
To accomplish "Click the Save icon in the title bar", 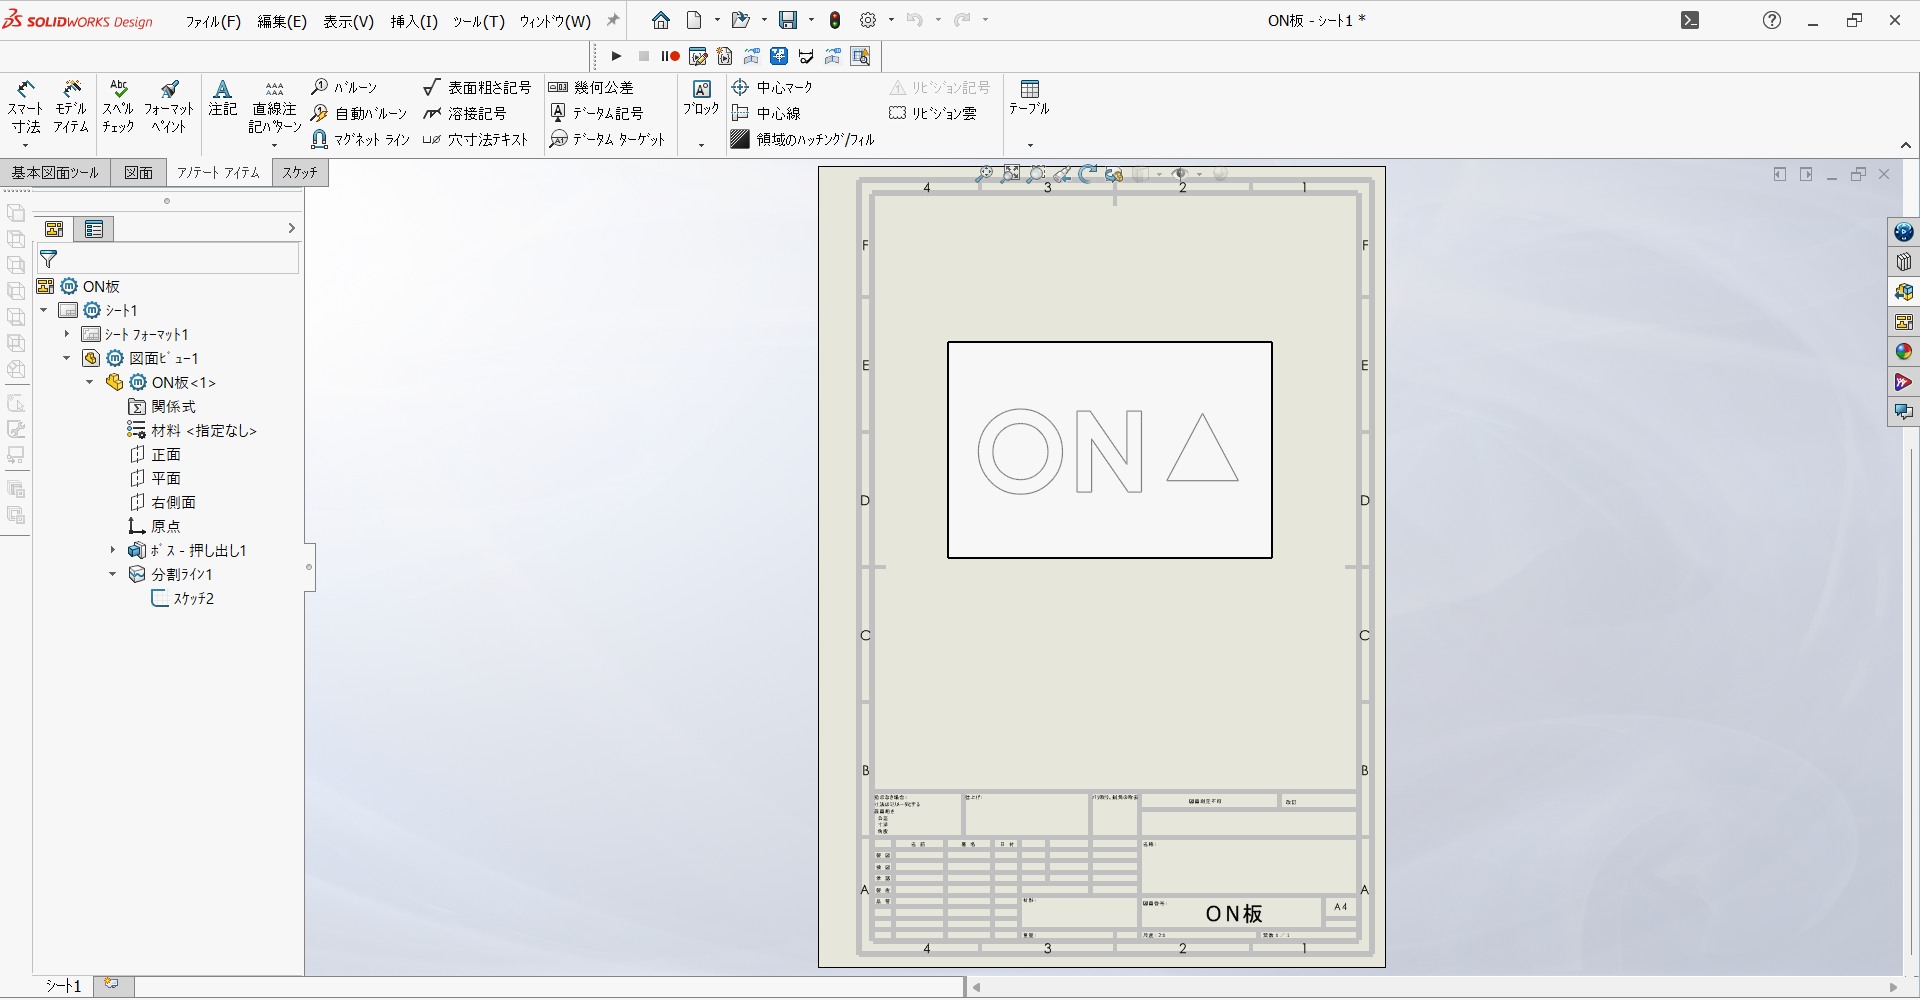I will point(788,20).
